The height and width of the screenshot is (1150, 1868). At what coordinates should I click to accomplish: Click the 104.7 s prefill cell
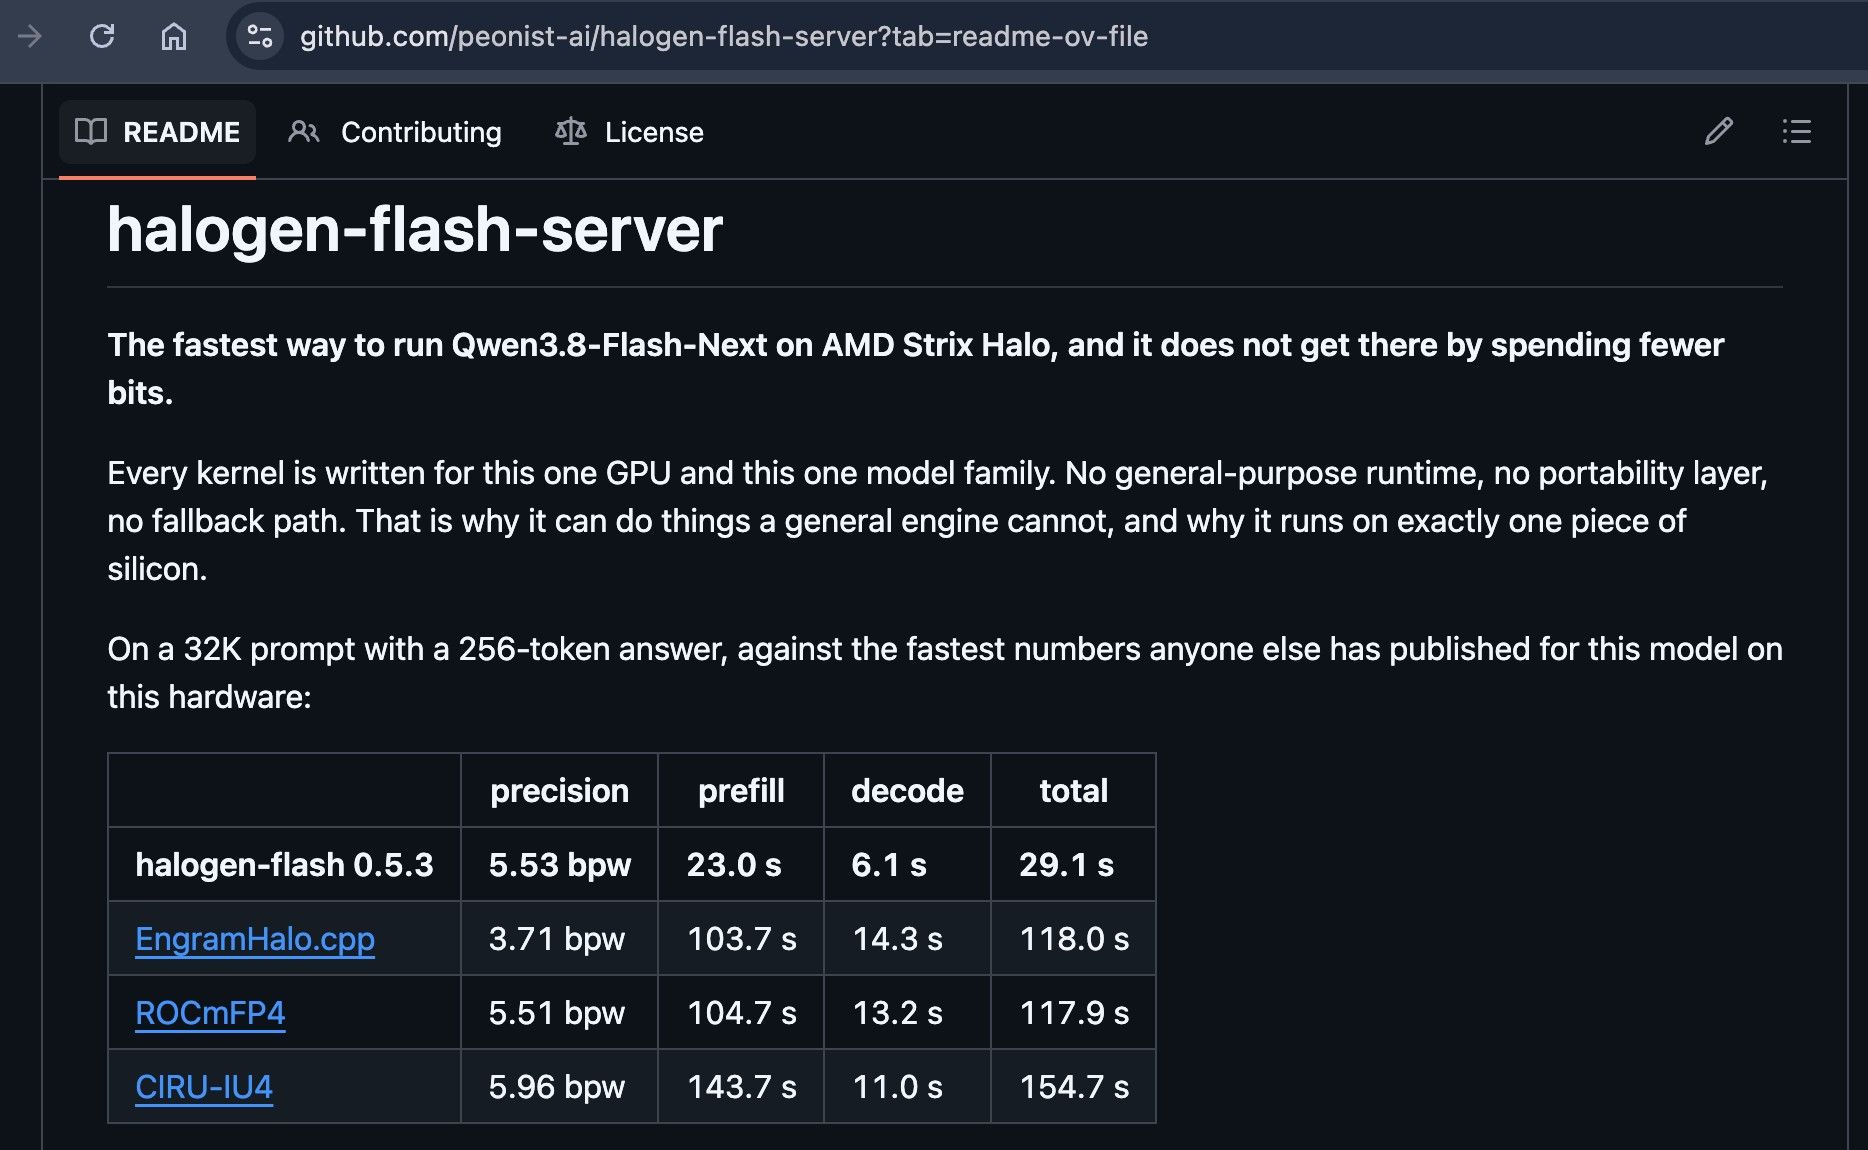click(742, 1013)
